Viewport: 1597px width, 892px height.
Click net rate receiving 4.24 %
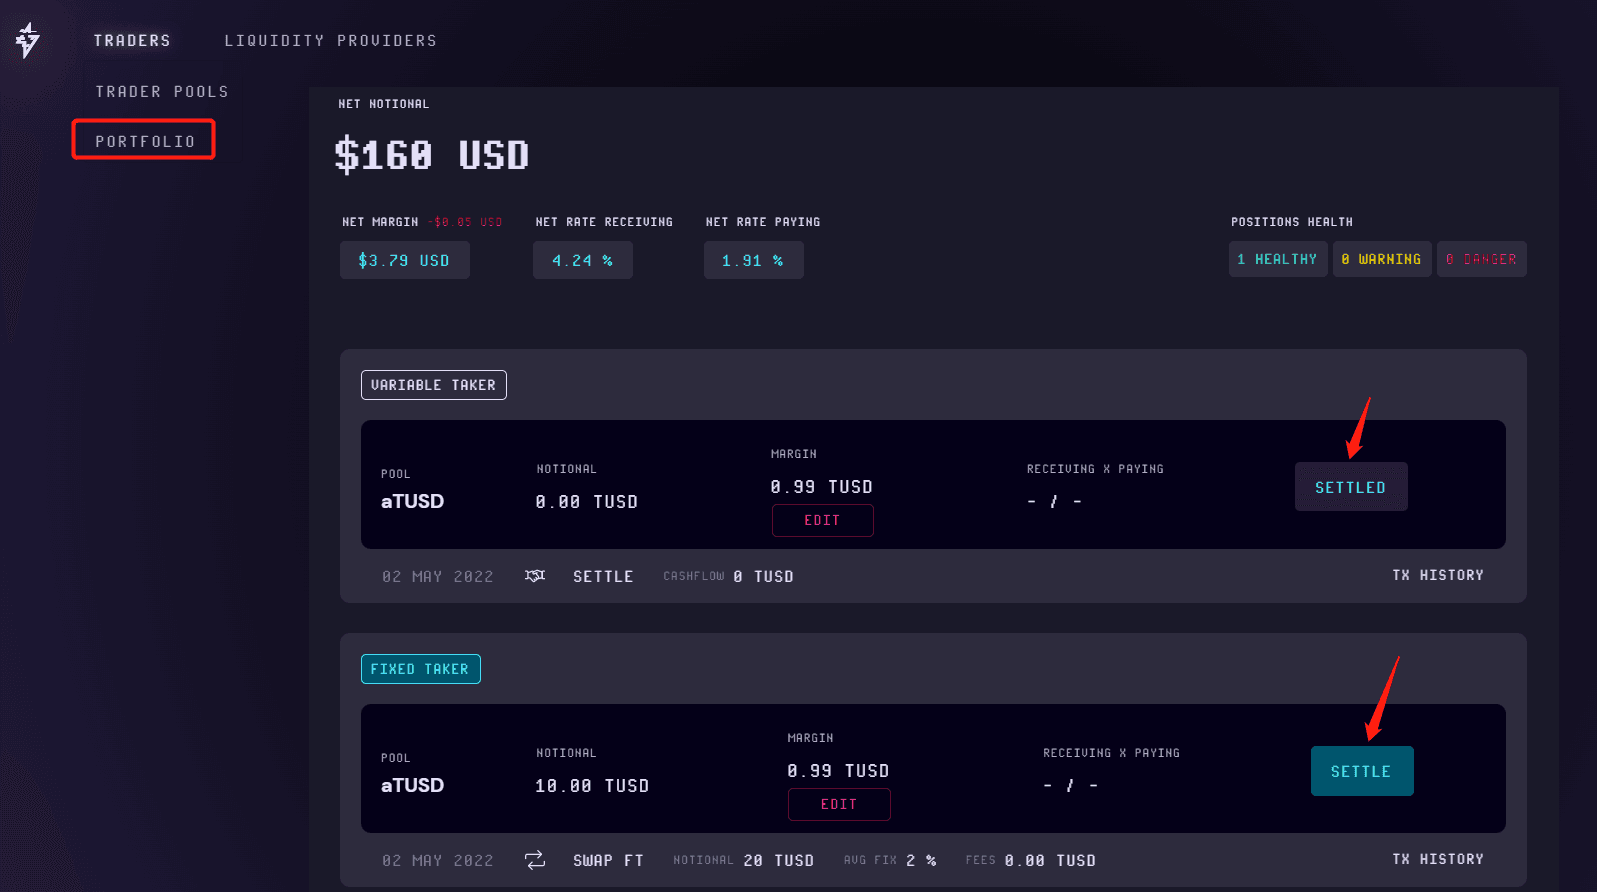583,260
